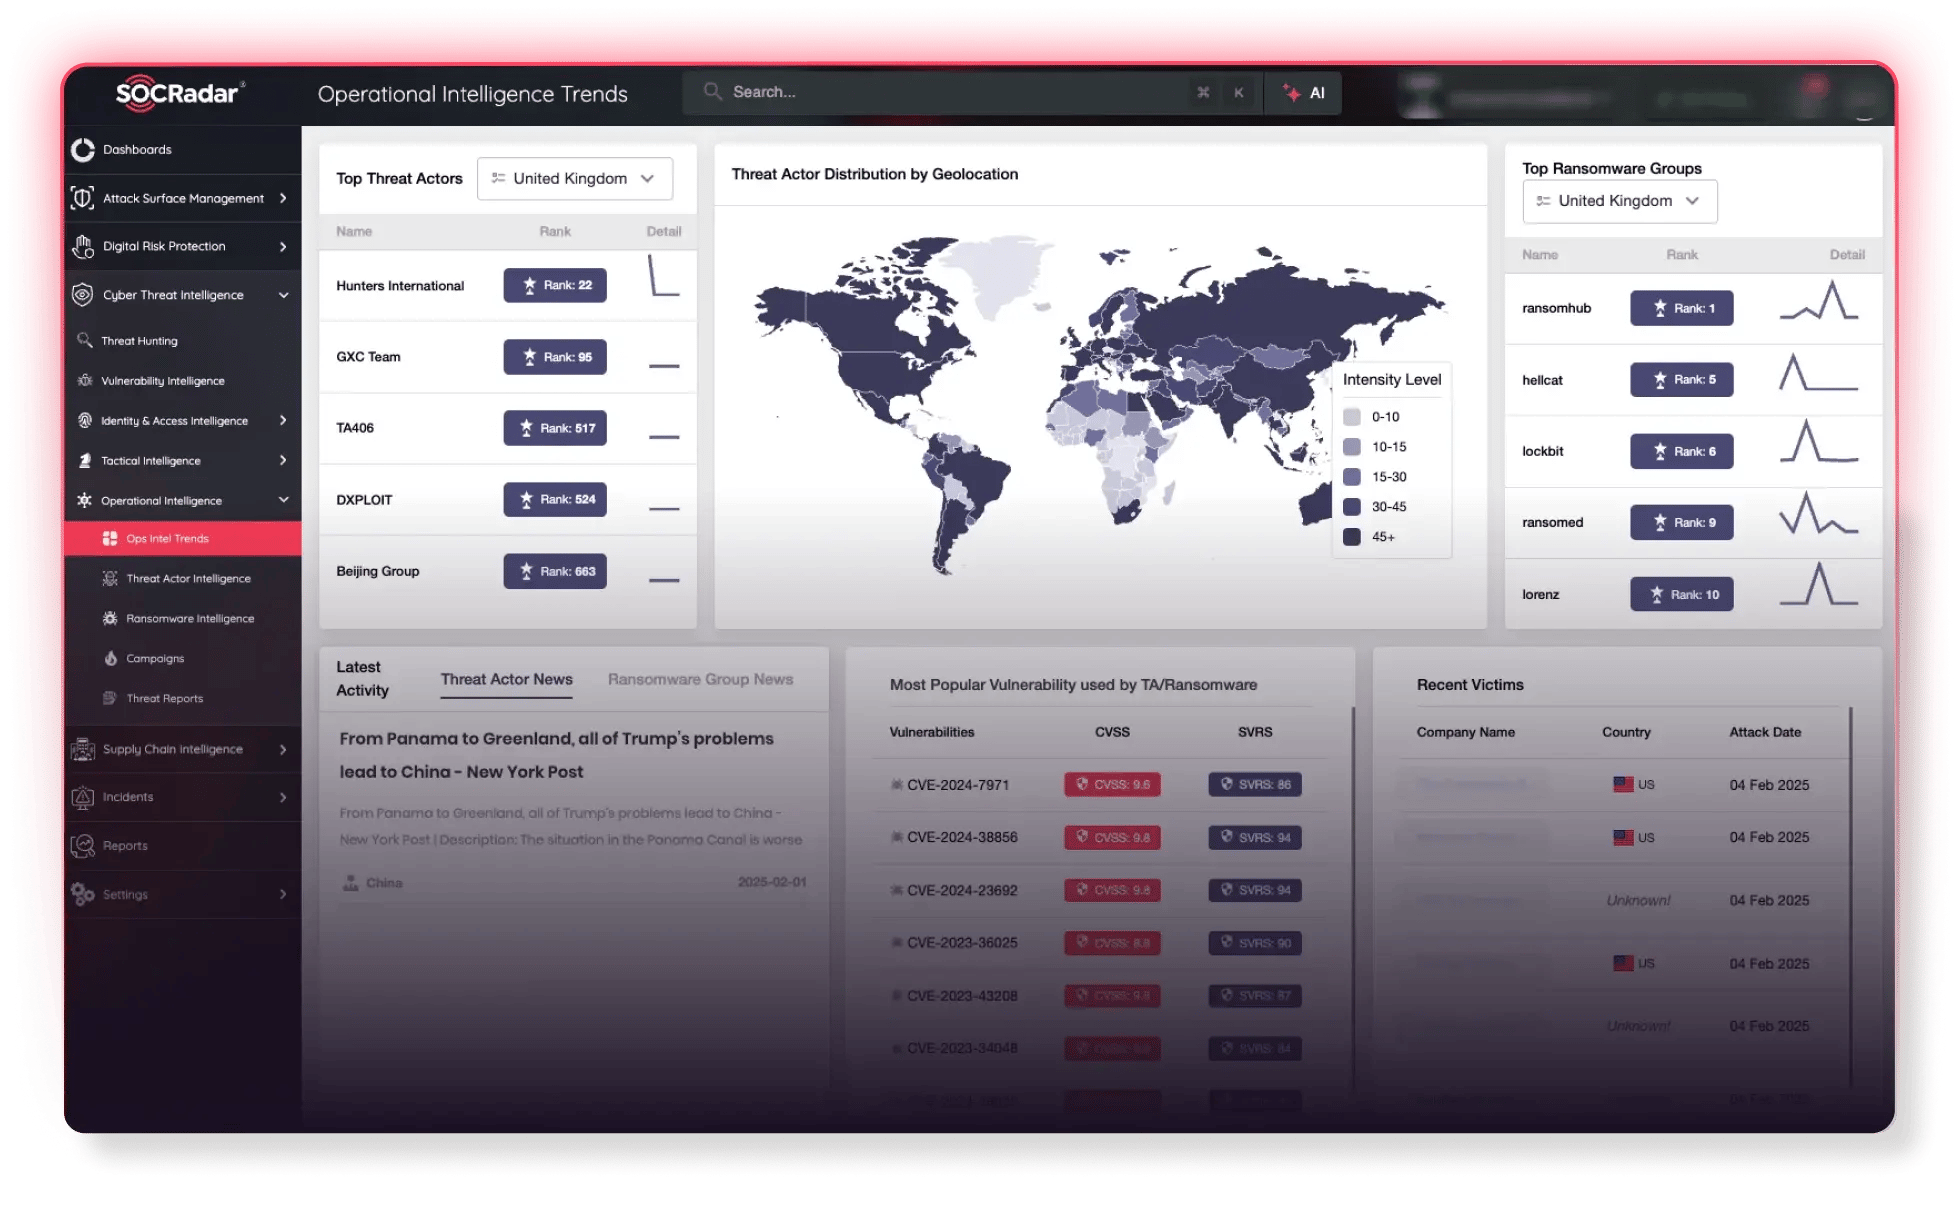
Task: Expand Incidents menu chevron
Action: 284,797
